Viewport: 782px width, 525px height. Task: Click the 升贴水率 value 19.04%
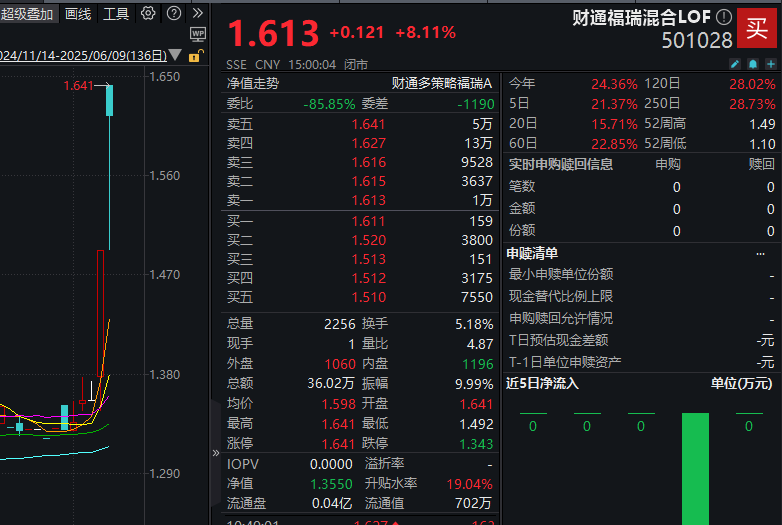tap(469, 484)
